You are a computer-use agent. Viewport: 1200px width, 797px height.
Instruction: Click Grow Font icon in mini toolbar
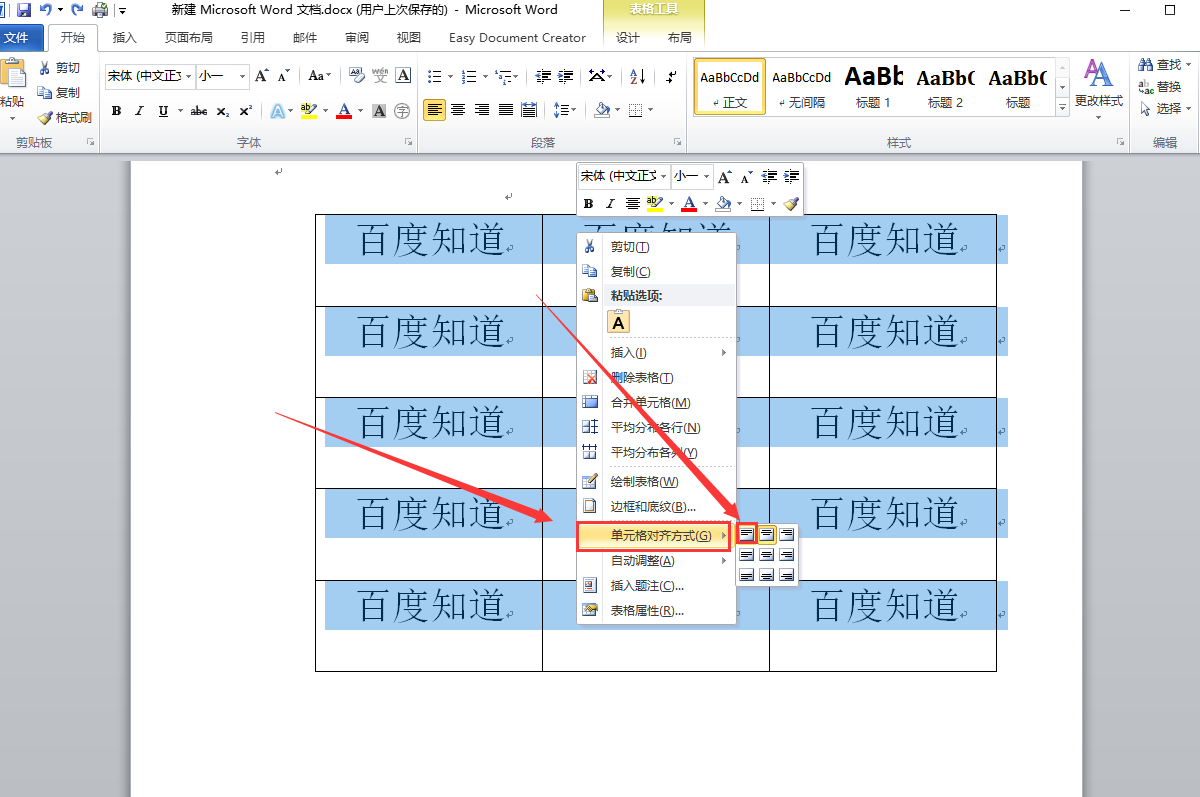click(724, 176)
